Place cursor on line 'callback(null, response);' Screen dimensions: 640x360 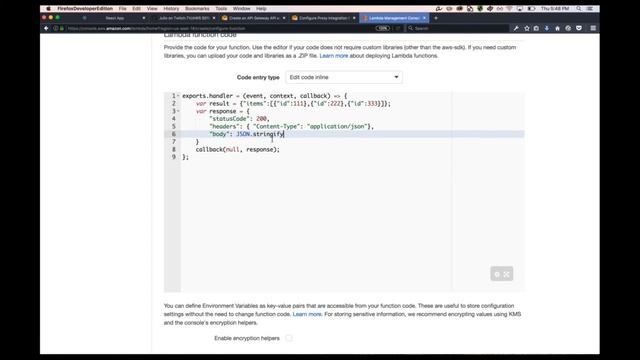click(x=238, y=149)
